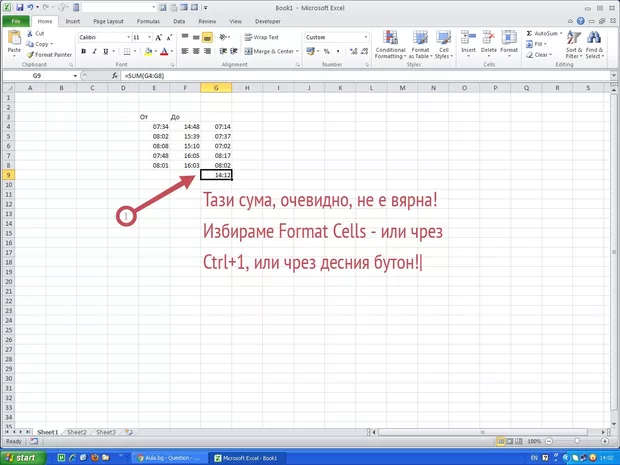Apply the red font color
This screenshot has width=620, height=465.
[x=164, y=51]
